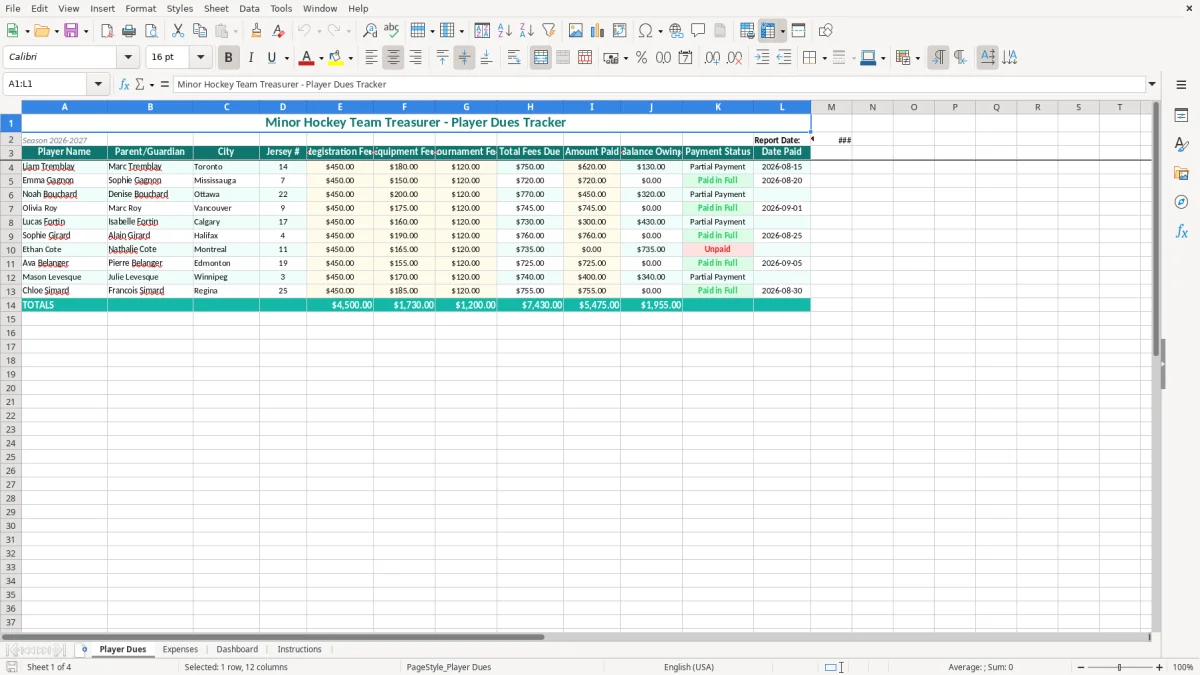The height and width of the screenshot is (675, 1200).
Task: Open the Conditional Formatting dropdown arrow
Action: 917,58
